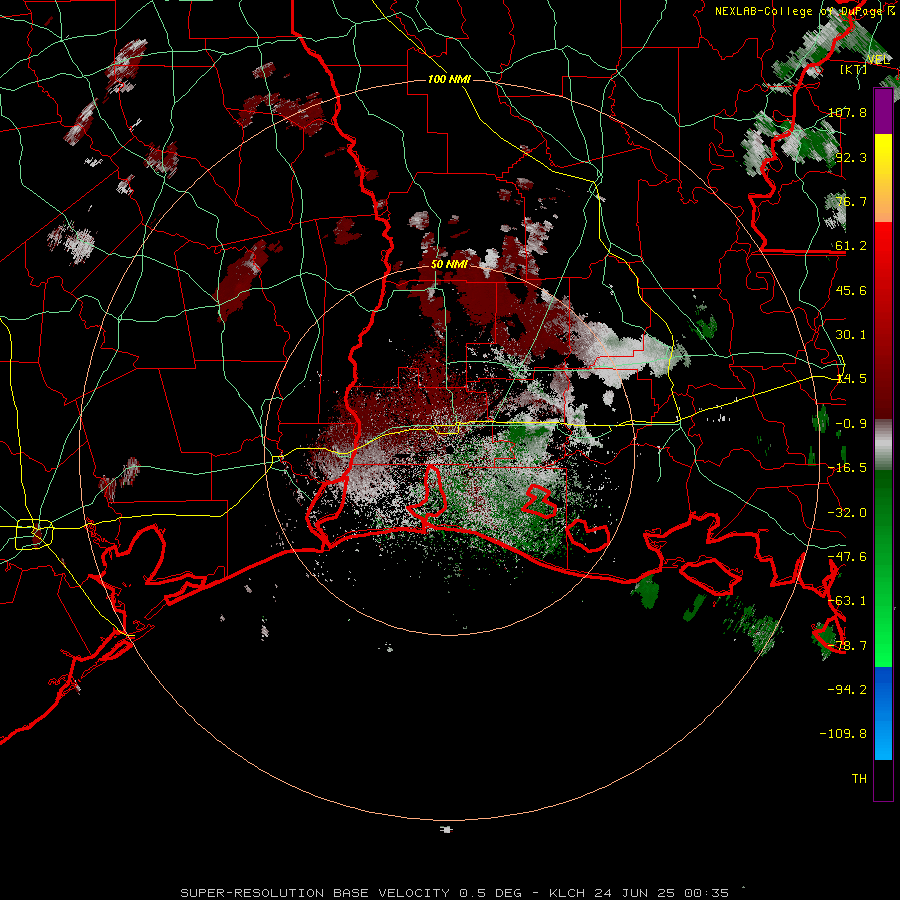Click the 76.7 velocity scale value
The height and width of the screenshot is (900, 900).
pyautogui.click(x=851, y=201)
